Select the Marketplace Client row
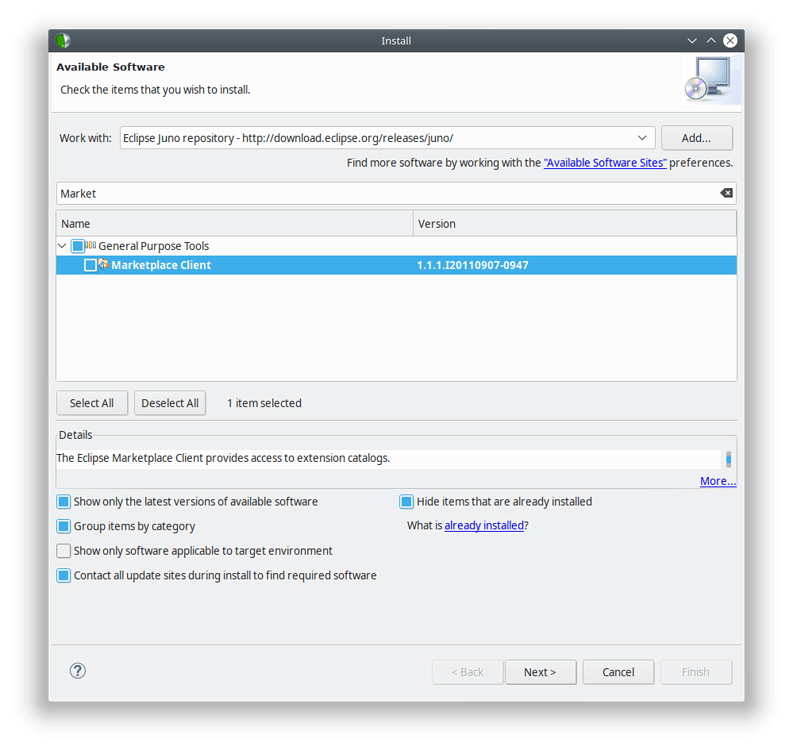This screenshot has width=792, height=750. pyautogui.click(x=397, y=265)
